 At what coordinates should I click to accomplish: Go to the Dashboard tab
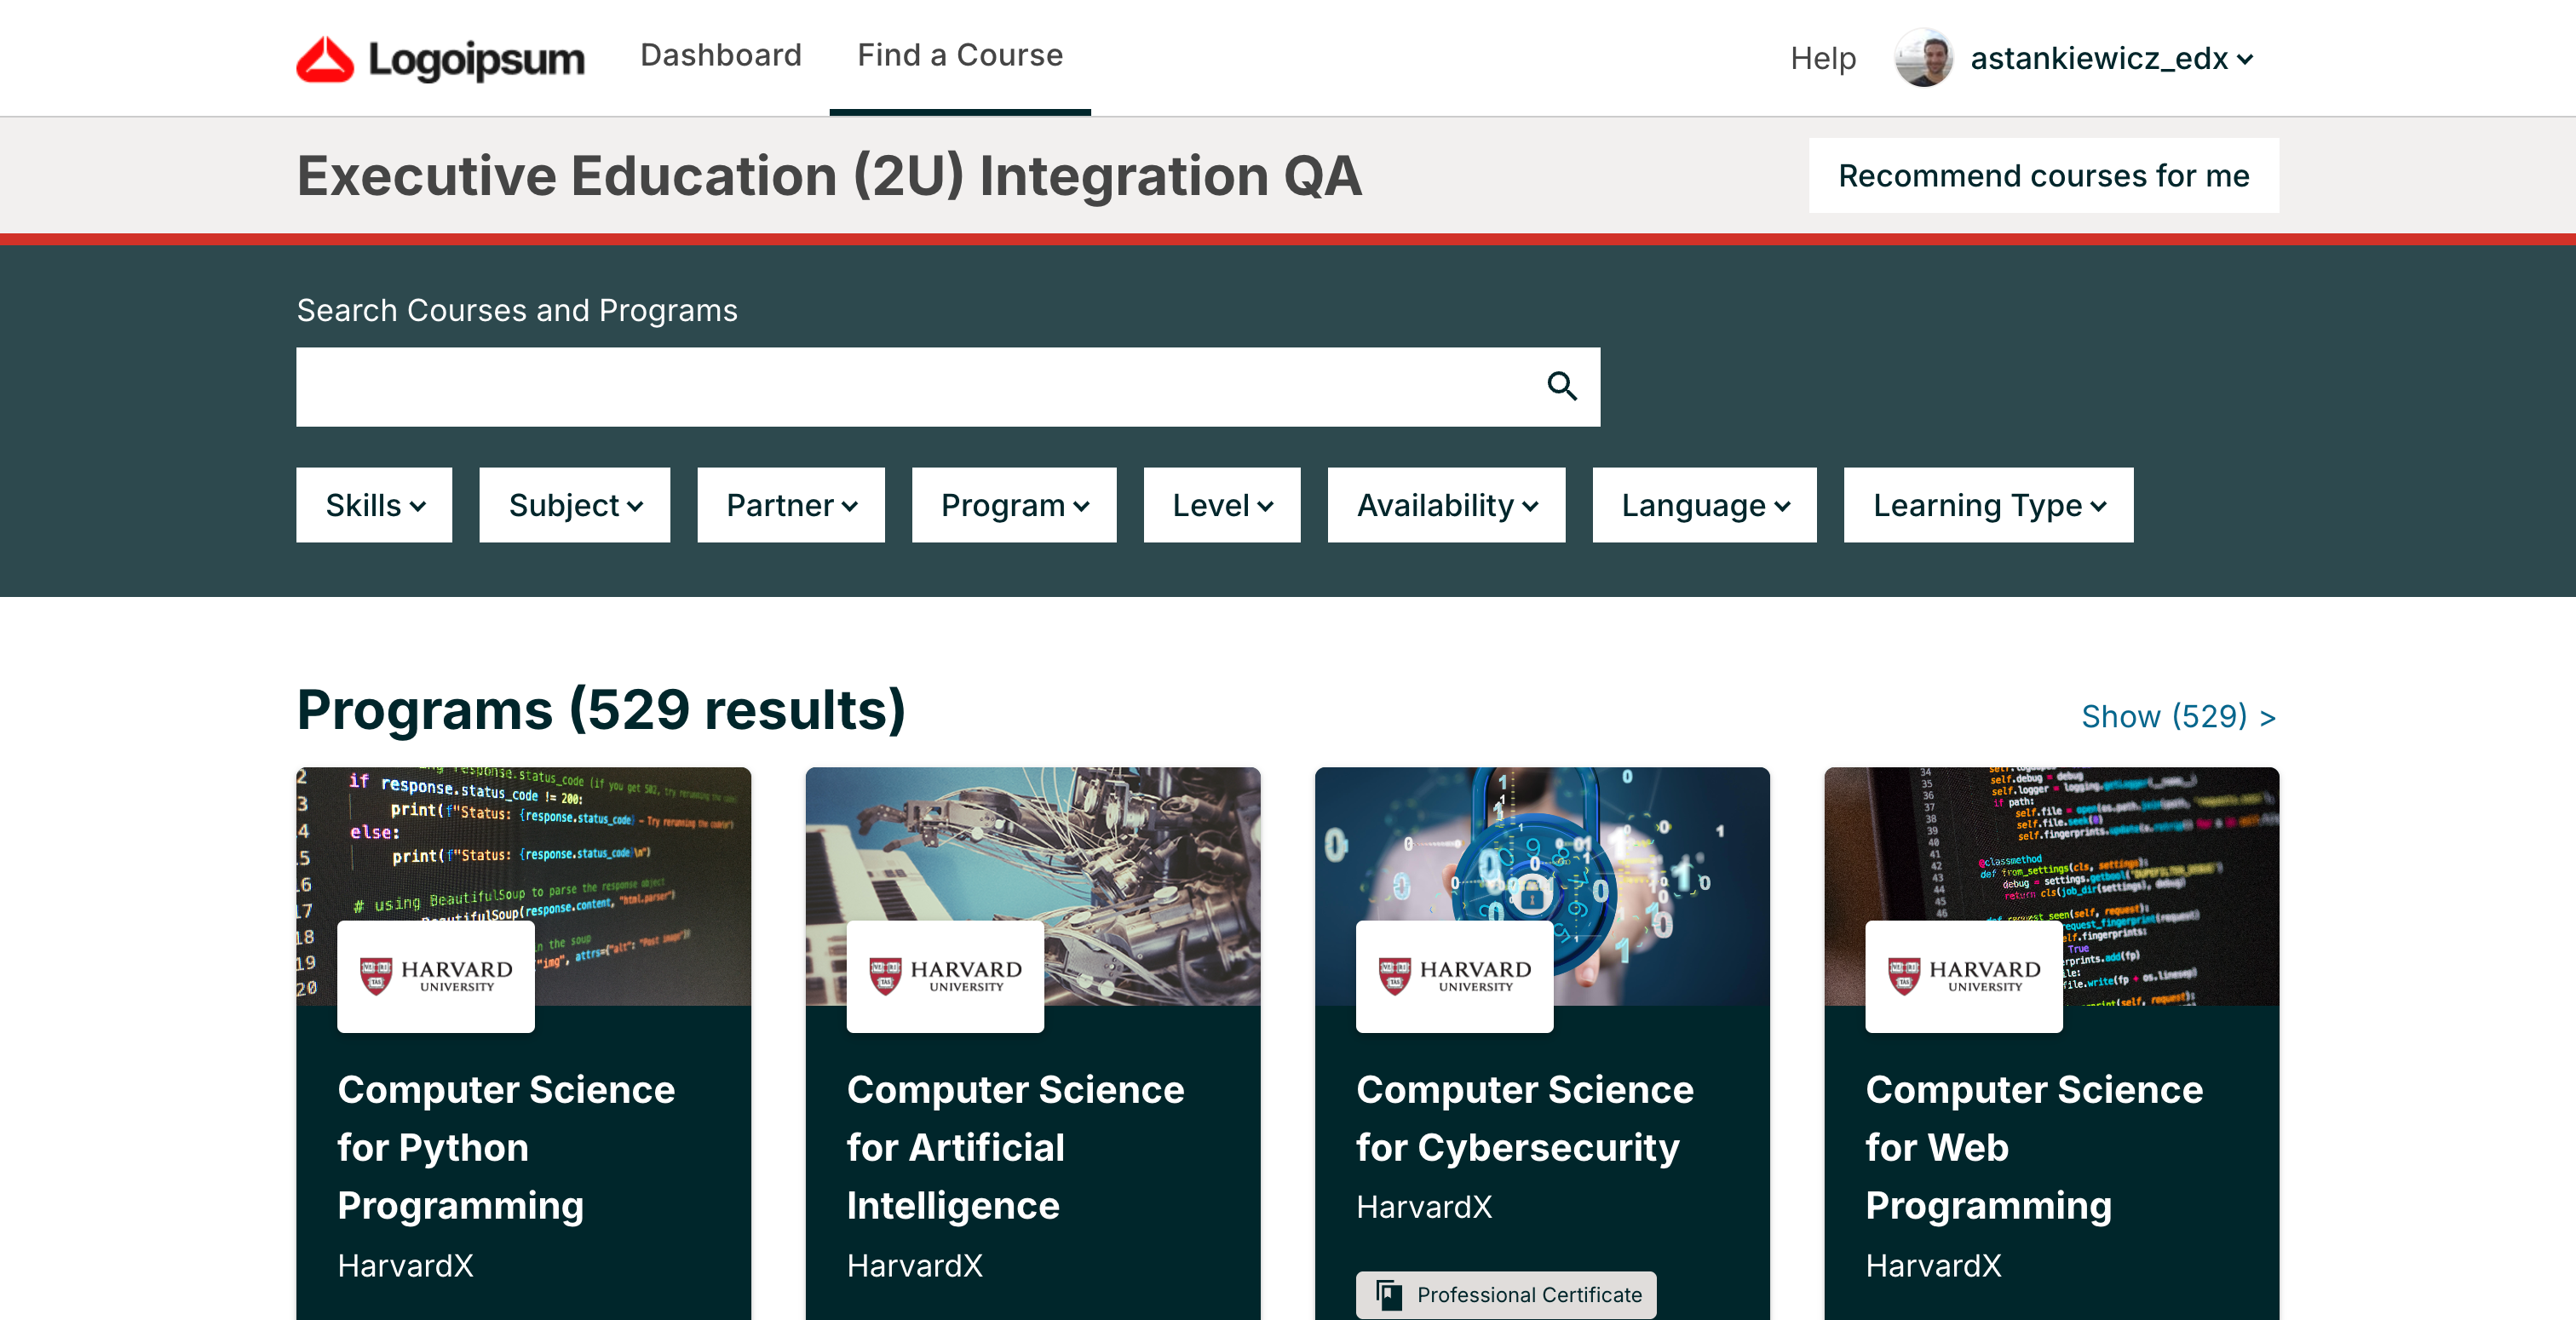721,55
